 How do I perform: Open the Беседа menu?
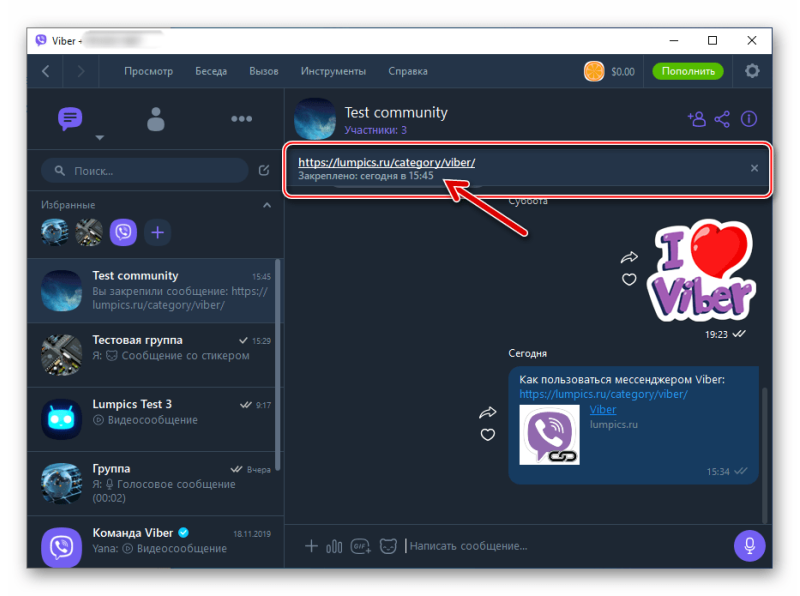point(211,71)
